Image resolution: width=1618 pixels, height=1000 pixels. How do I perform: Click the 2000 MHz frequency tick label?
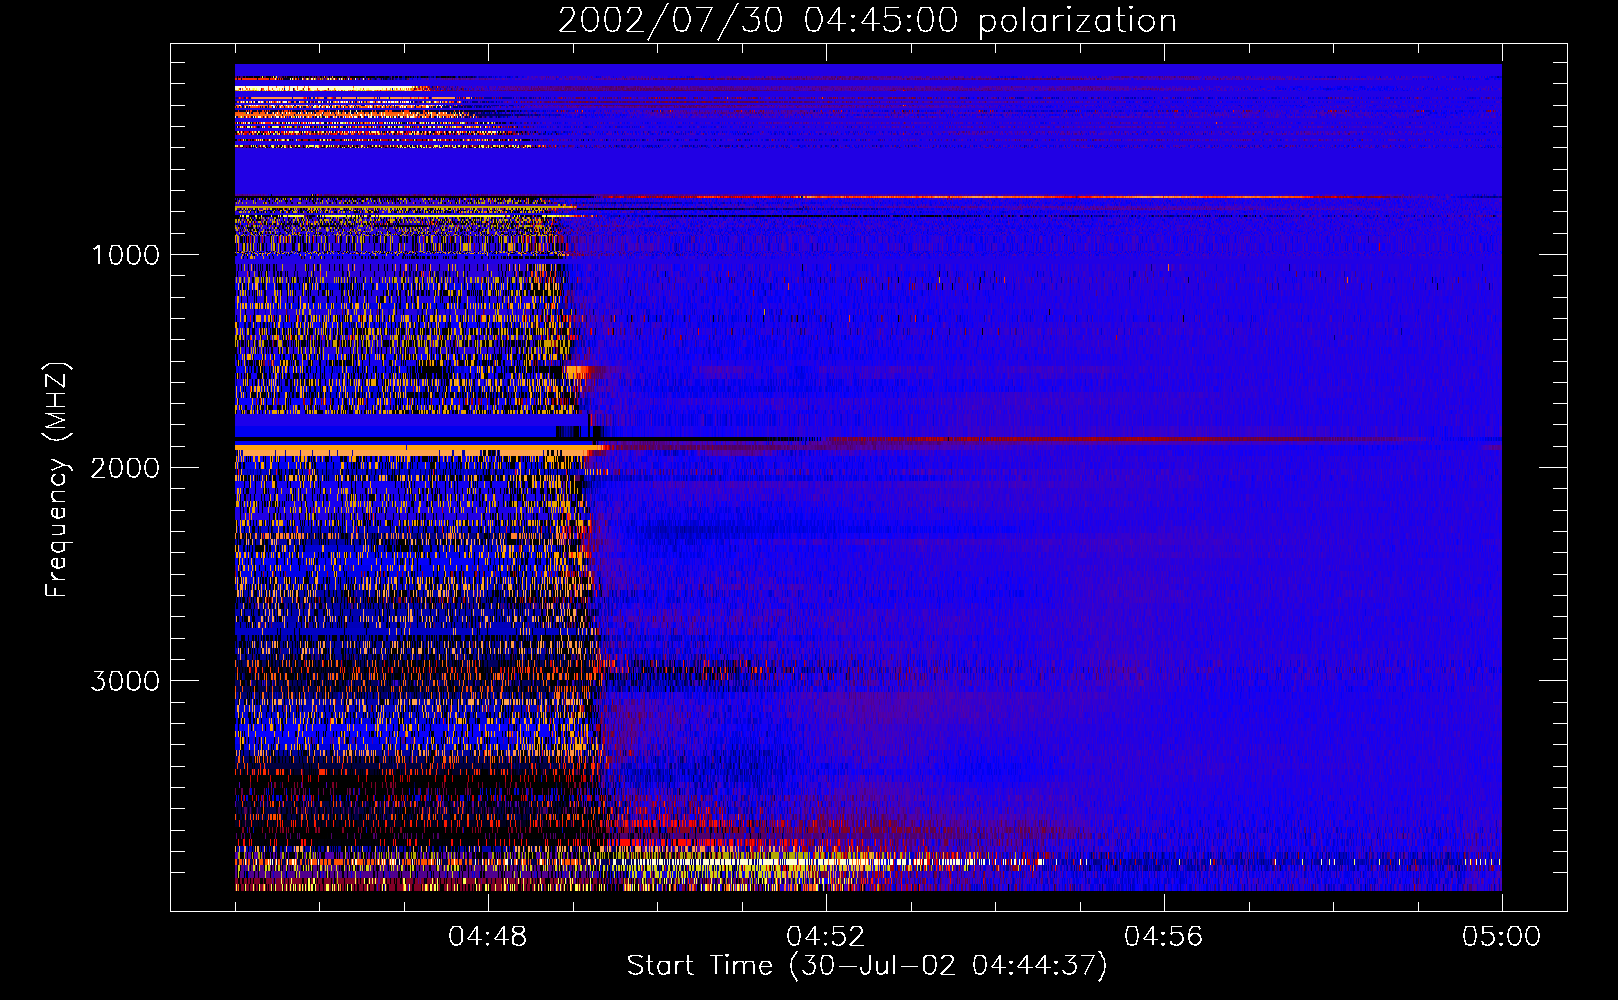125,468
